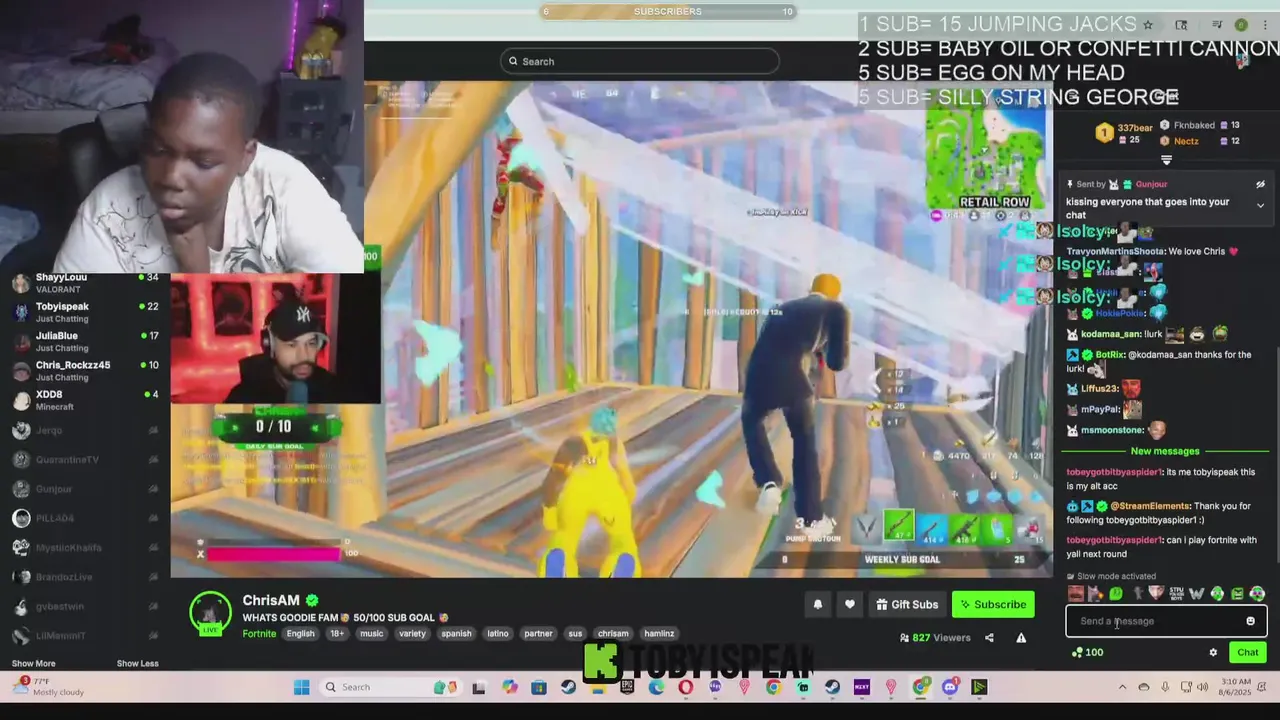The image size is (1280, 720).
Task: Click username tobeygotbitbyaspider1 in the Fortnite message
Action: click(x=1114, y=540)
